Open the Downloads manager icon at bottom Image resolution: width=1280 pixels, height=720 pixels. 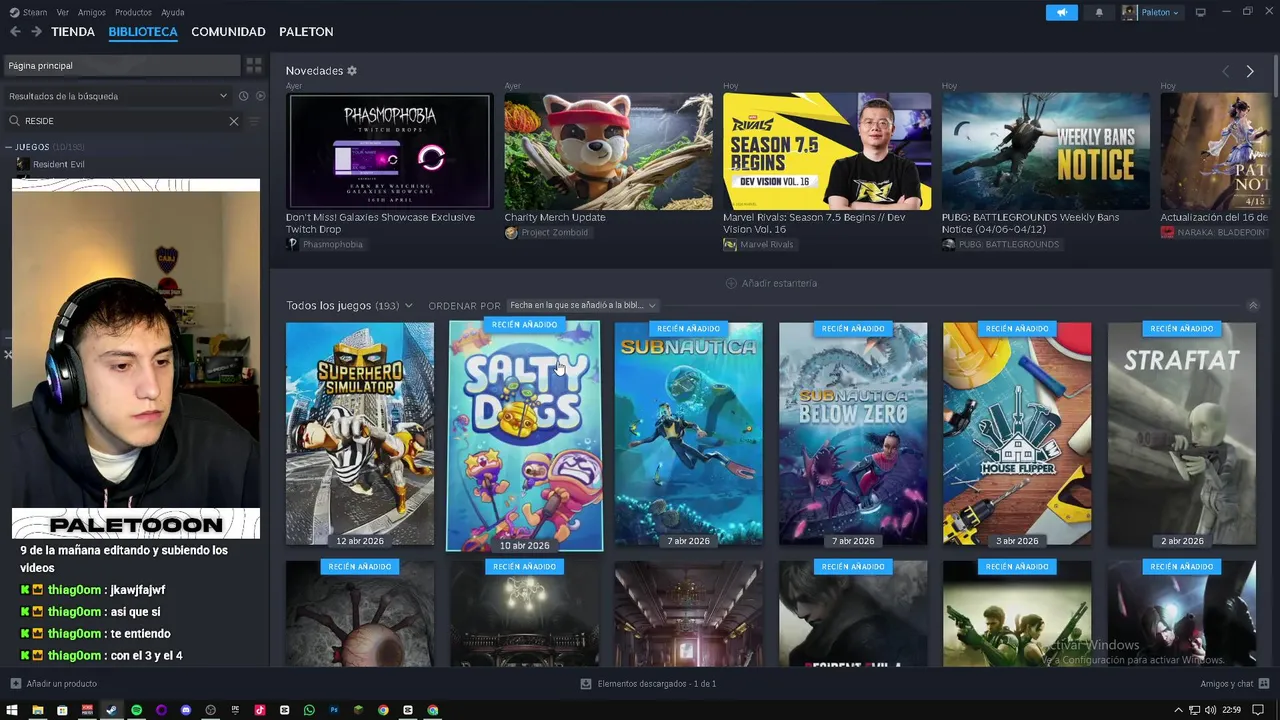(x=586, y=684)
